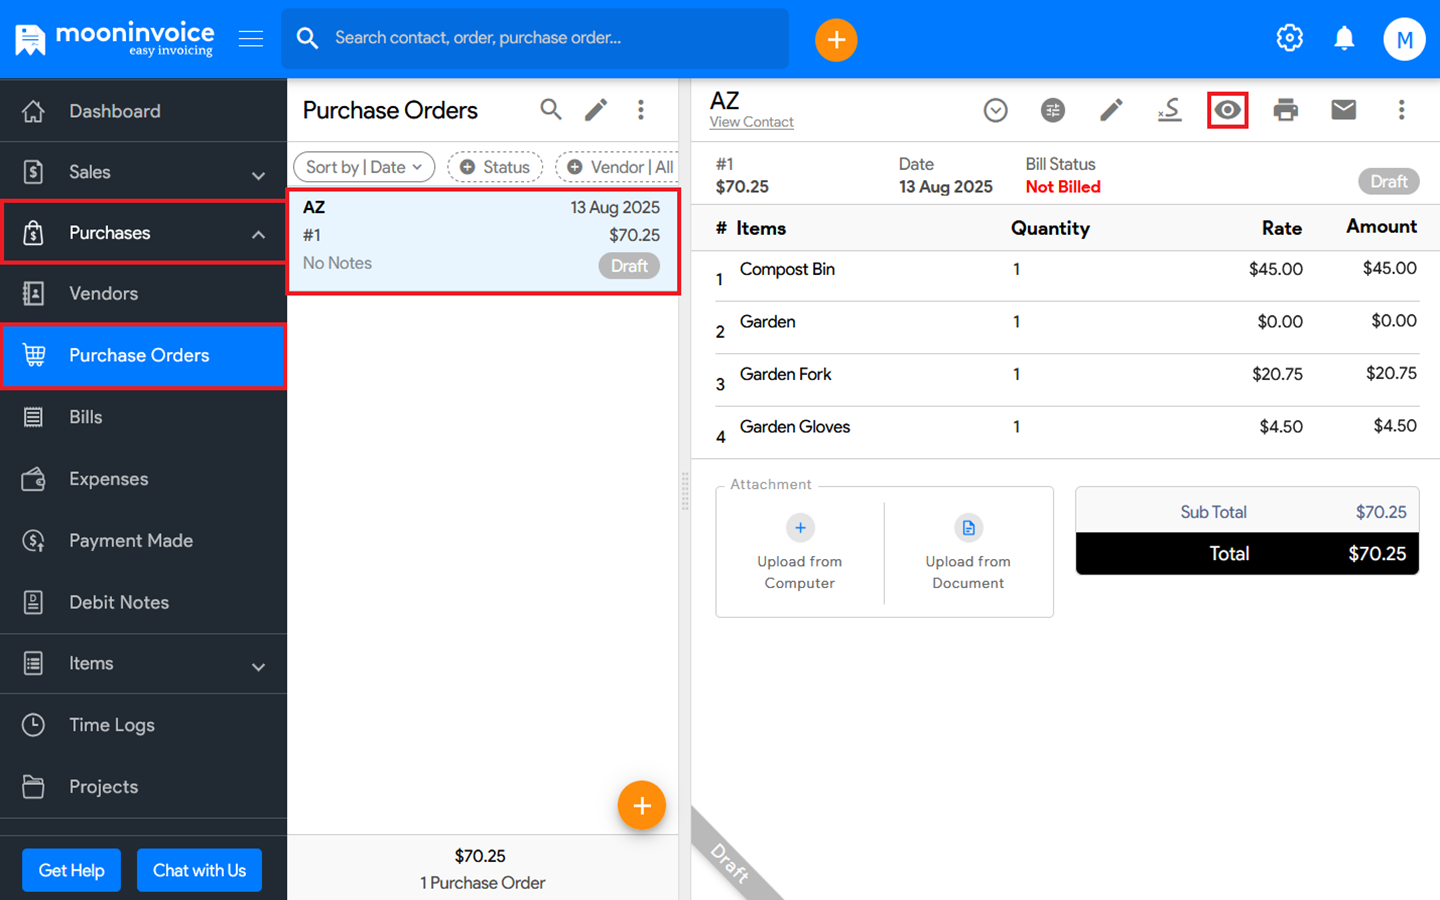Search purchase orders with magnifier icon

point(550,110)
